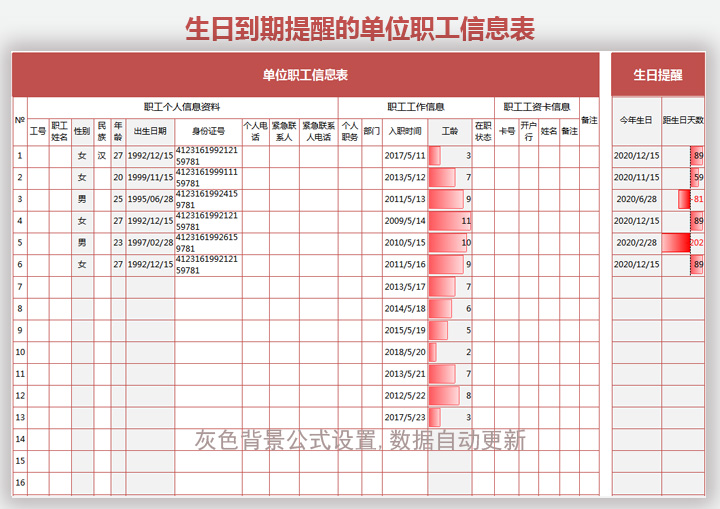720x509 pixels.
Task: Click the 开户行 column header
Action: coord(529,131)
